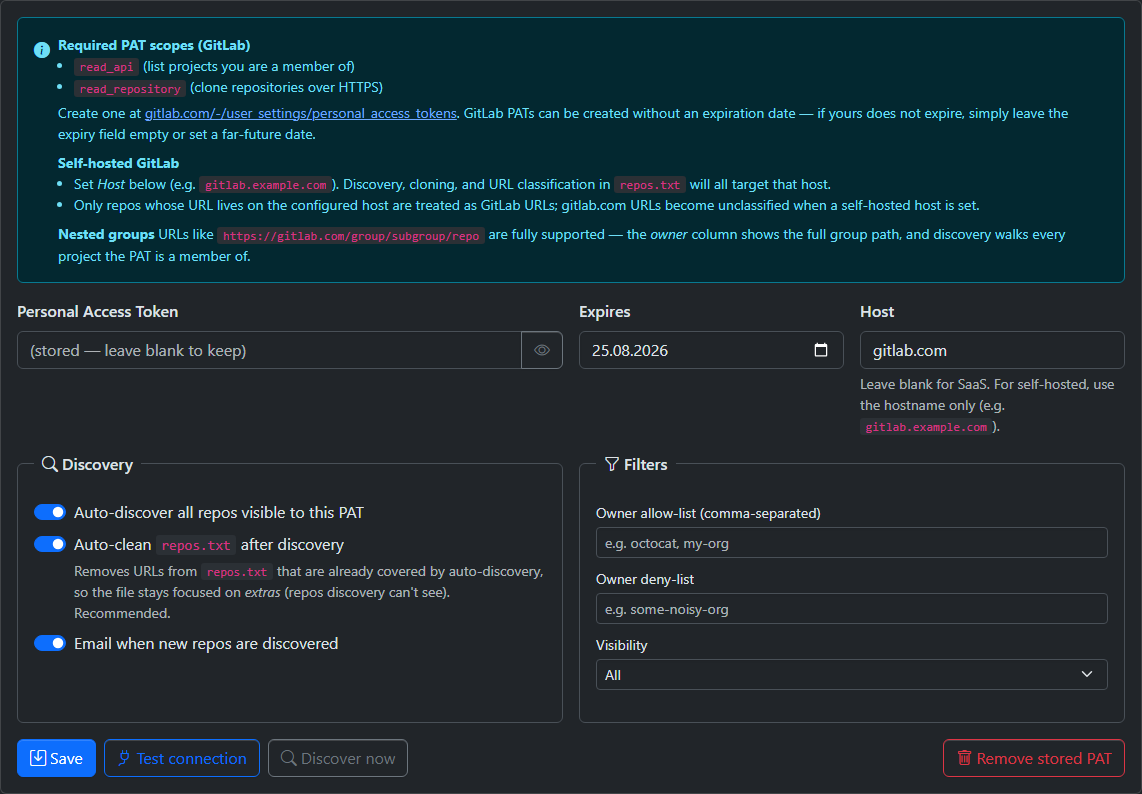Image resolution: width=1142 pixels, height=794 pixels.
Task: Click the nested group example URL code
Action: (x=351, y=236)
